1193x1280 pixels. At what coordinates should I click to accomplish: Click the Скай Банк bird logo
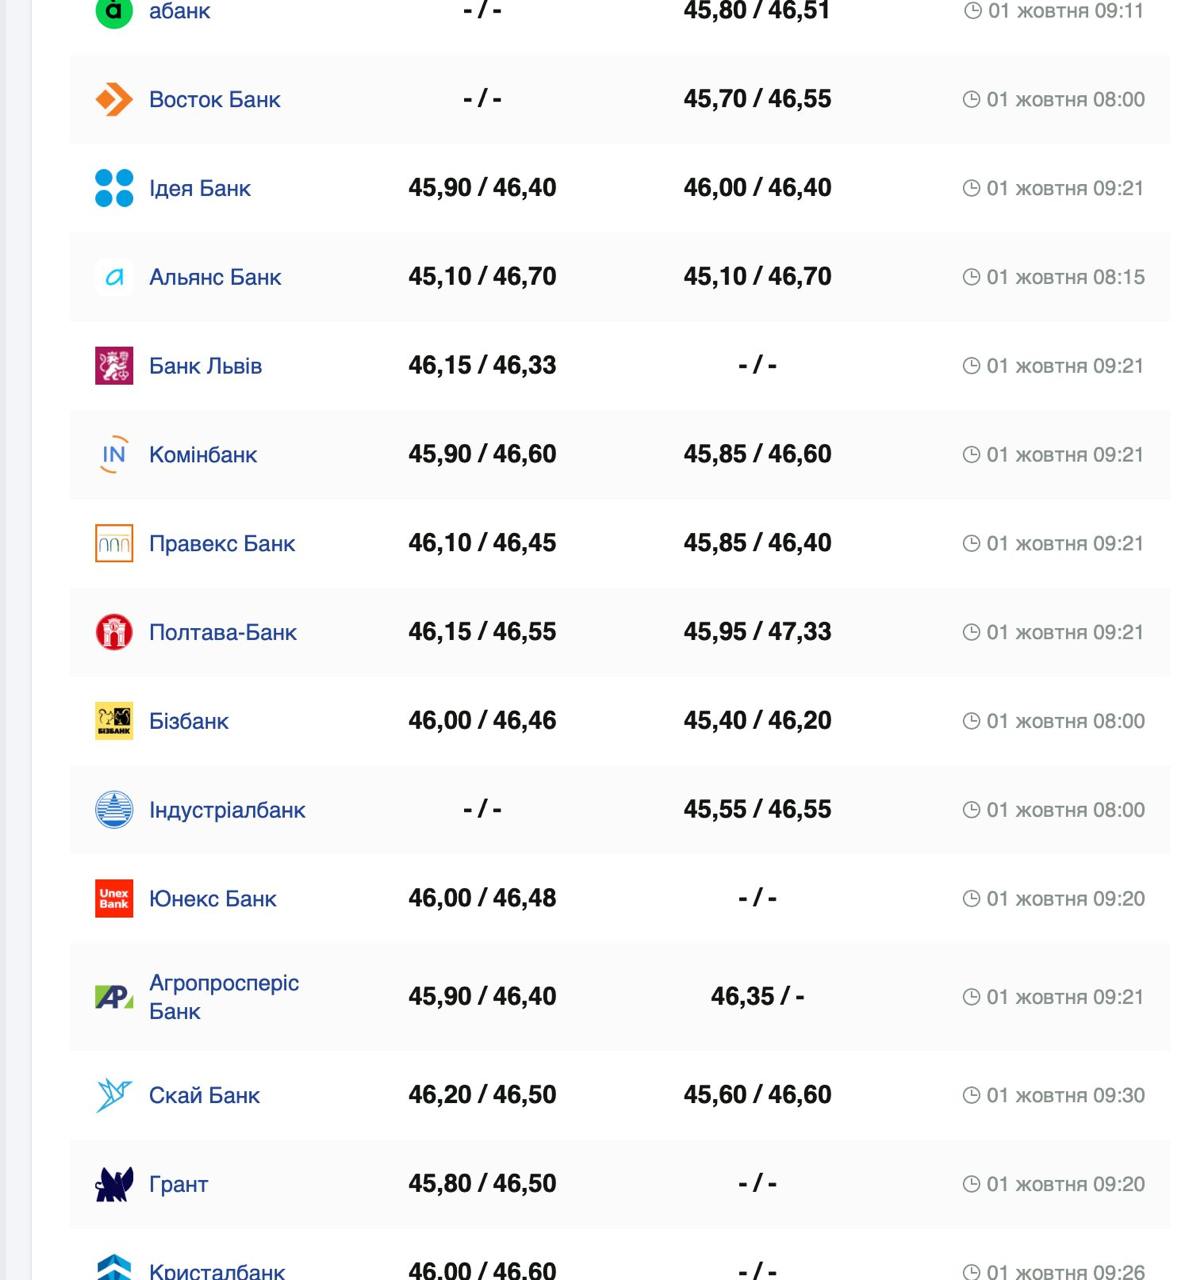(113, 1095)
